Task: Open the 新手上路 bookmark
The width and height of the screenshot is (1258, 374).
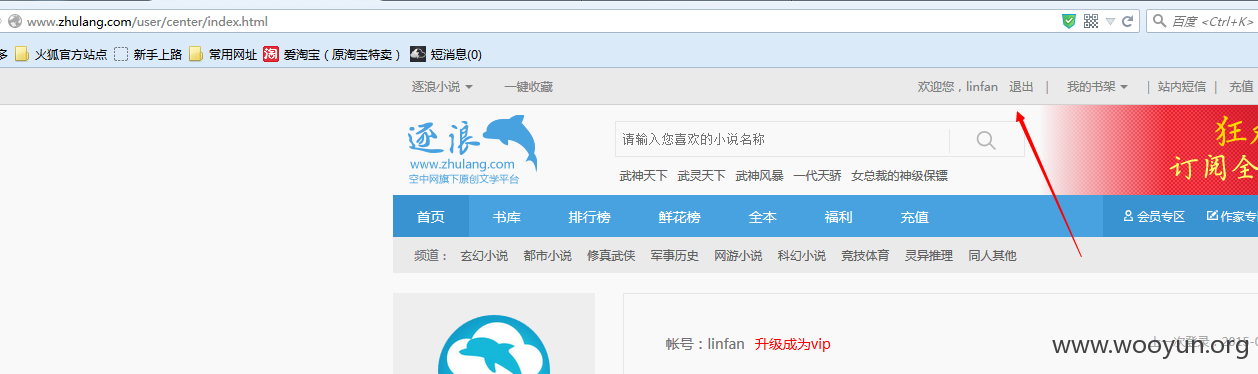Action: click(x=148, y=55)
